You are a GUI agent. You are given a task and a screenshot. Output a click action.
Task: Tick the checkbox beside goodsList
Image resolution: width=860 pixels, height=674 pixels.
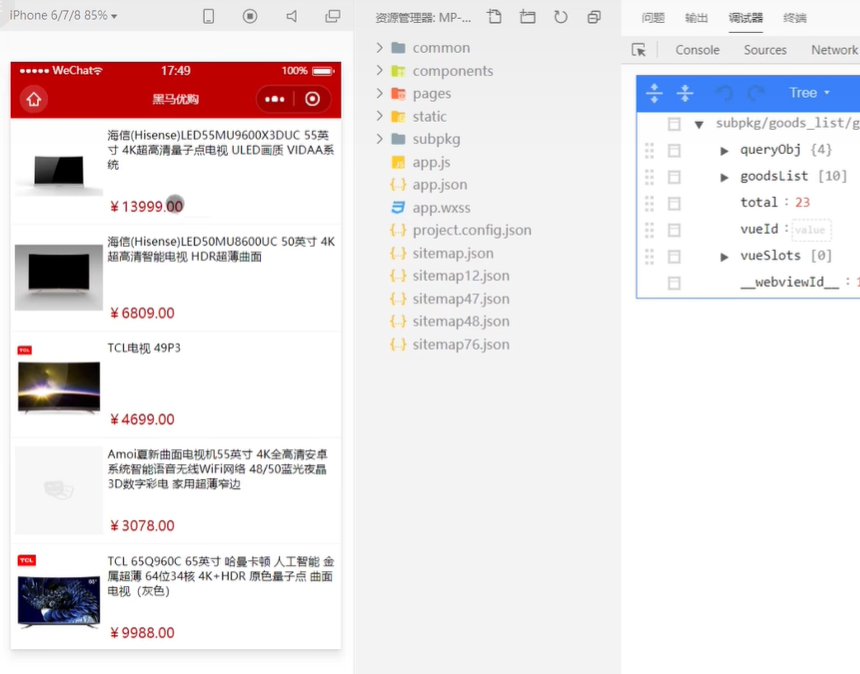click(674, 177)
